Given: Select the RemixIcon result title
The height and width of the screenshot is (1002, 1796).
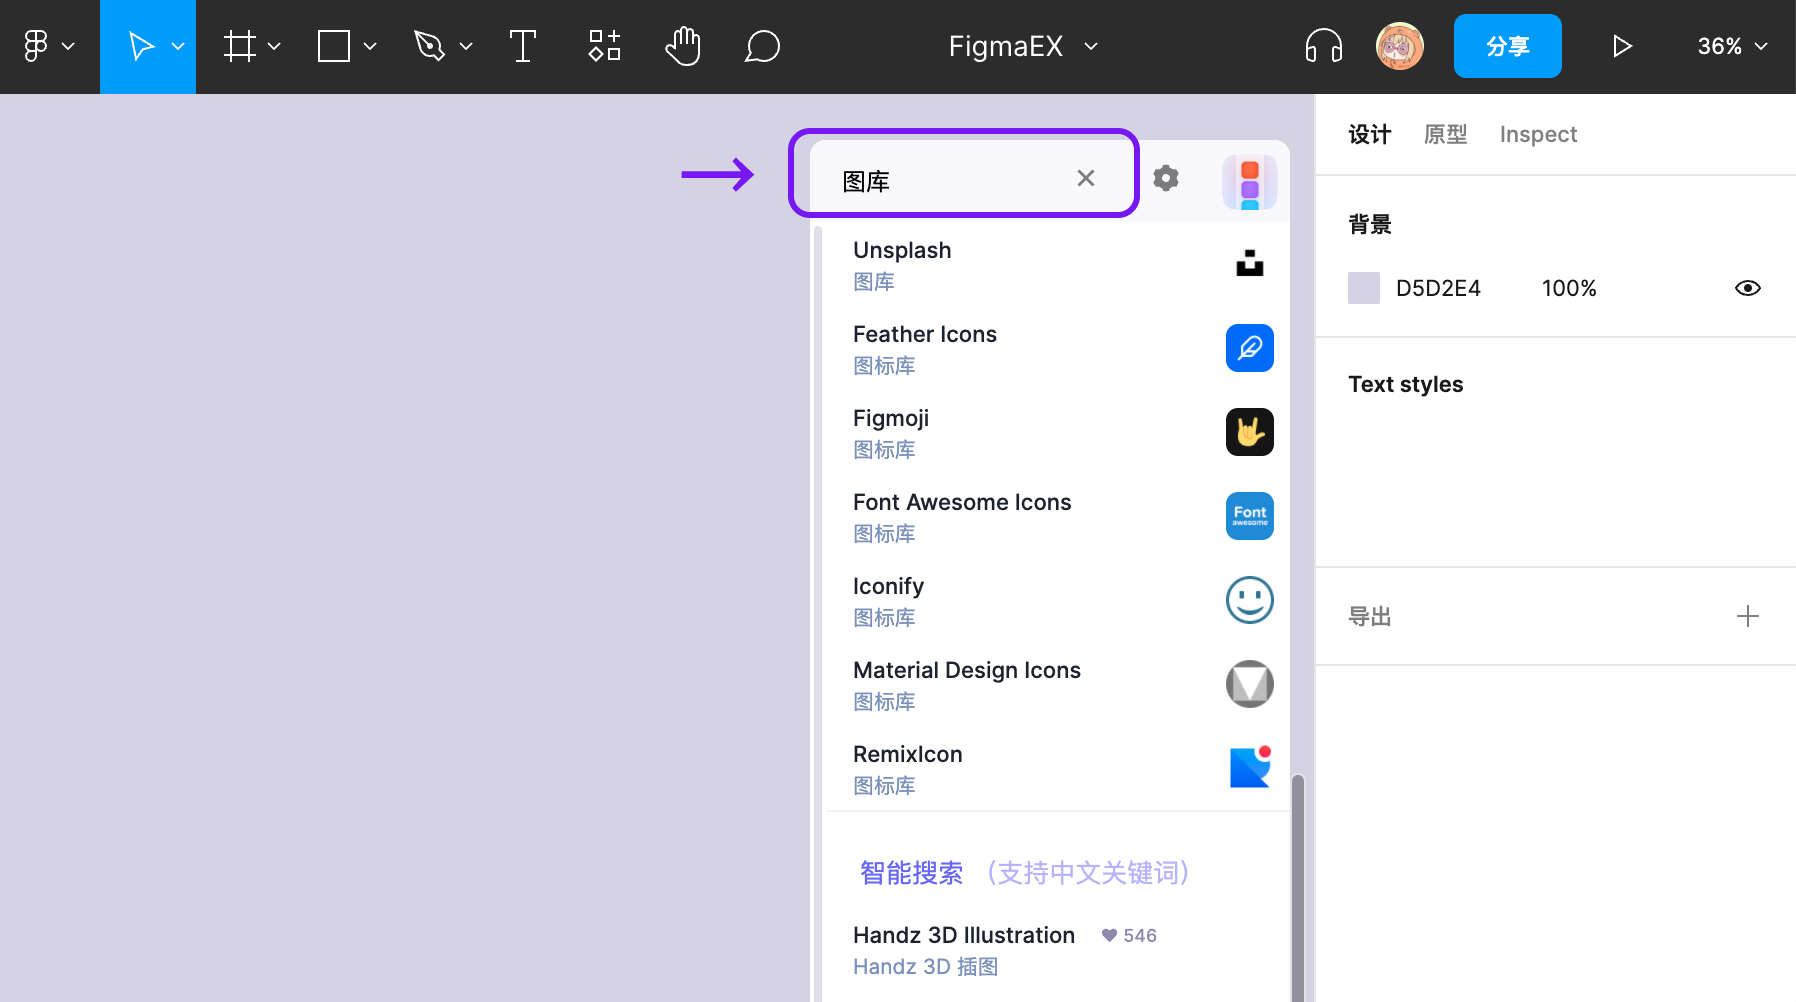Looking at the screenshot, I should 908,754.
